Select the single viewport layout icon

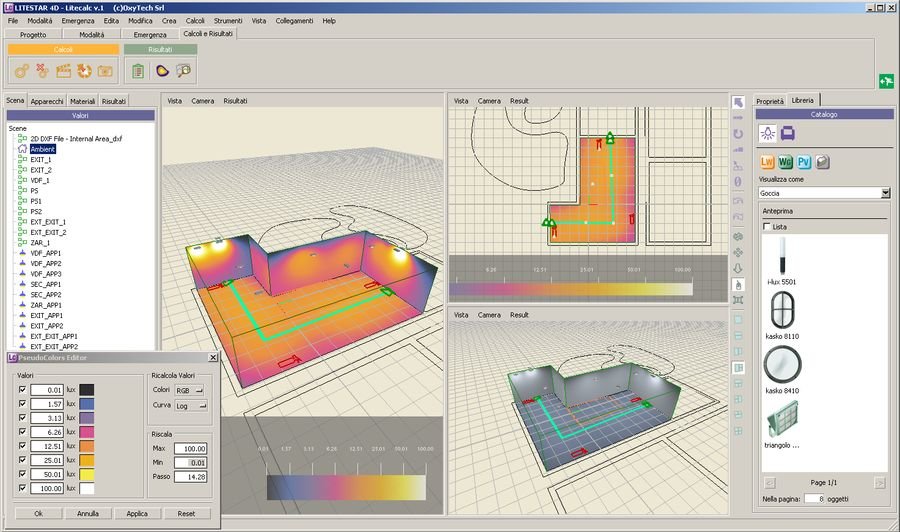pos(738,320)
